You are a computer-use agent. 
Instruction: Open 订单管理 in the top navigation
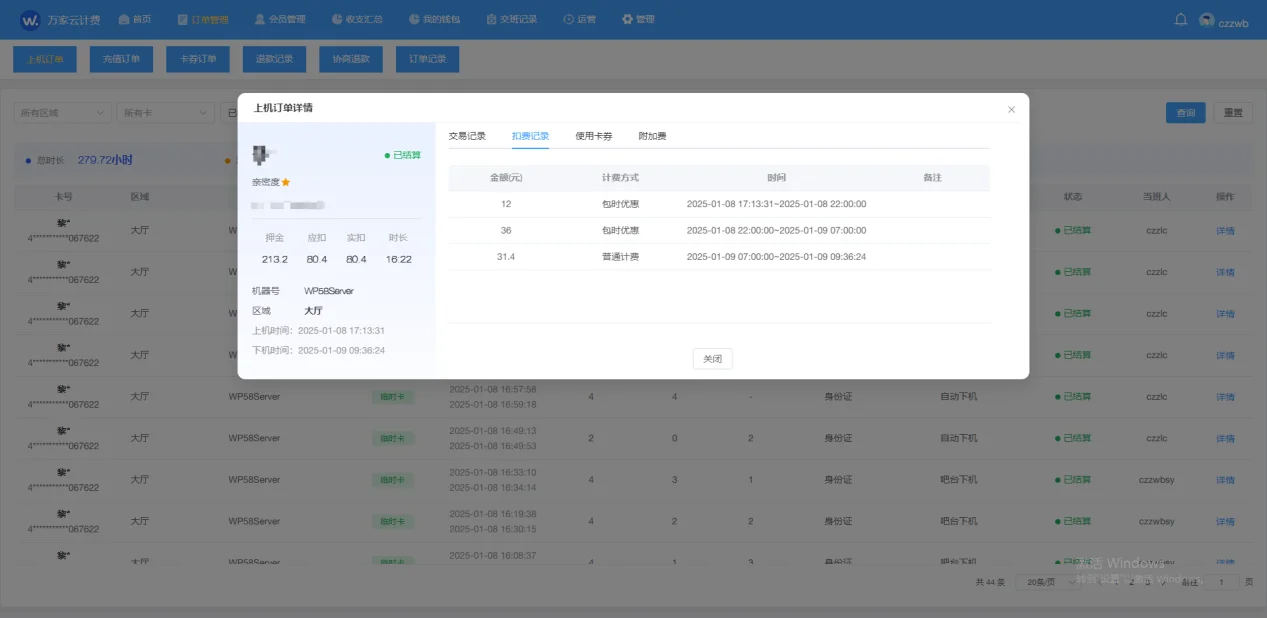(x=202, y=19)
